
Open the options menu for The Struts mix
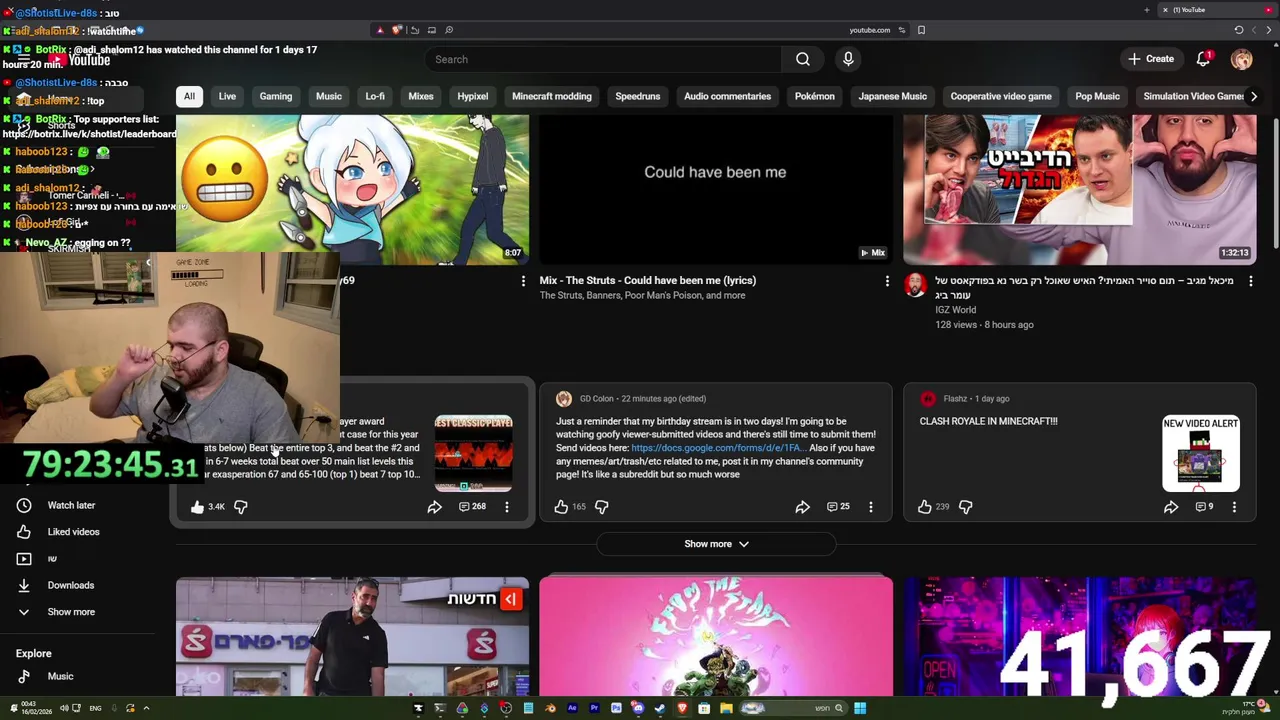click(x=887, y=281)
